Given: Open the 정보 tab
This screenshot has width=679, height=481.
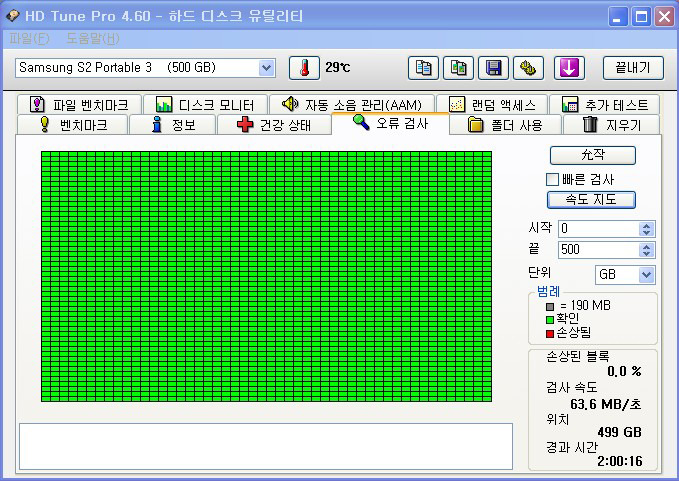Looking at the screenshot, I should tap(173, 125).
